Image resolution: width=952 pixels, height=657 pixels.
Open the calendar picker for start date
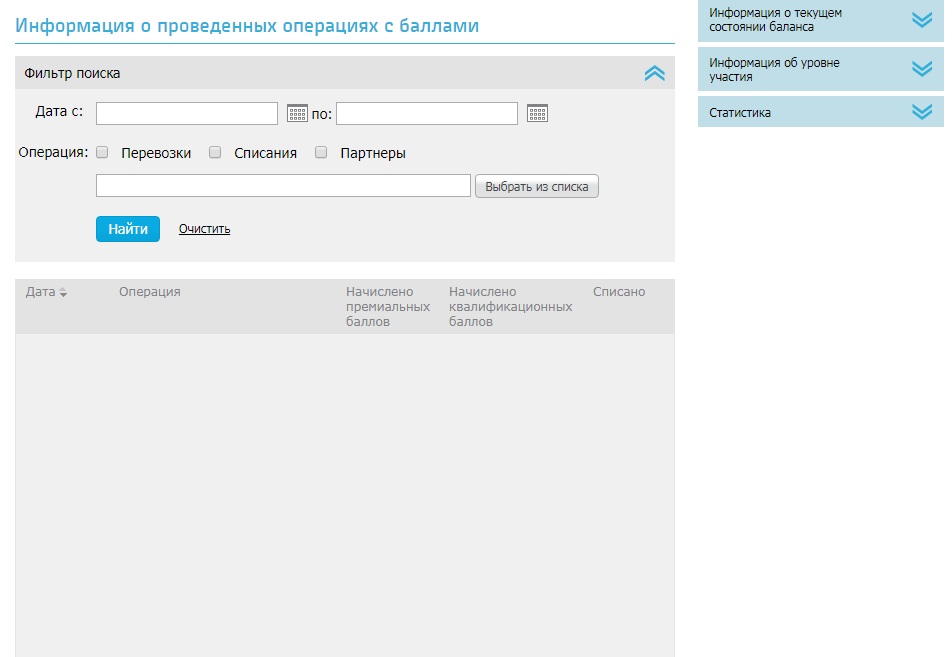[x=297, y=113]
